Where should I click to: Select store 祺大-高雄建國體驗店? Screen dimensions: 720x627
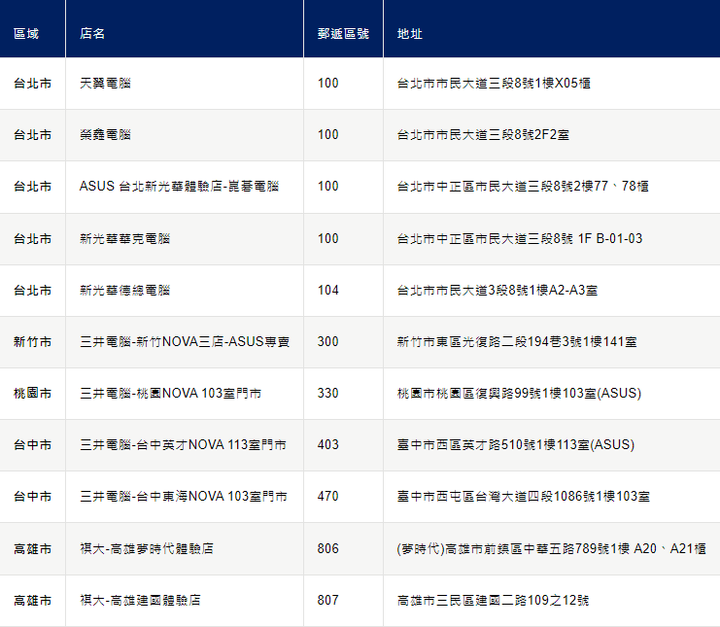point(140,600)
